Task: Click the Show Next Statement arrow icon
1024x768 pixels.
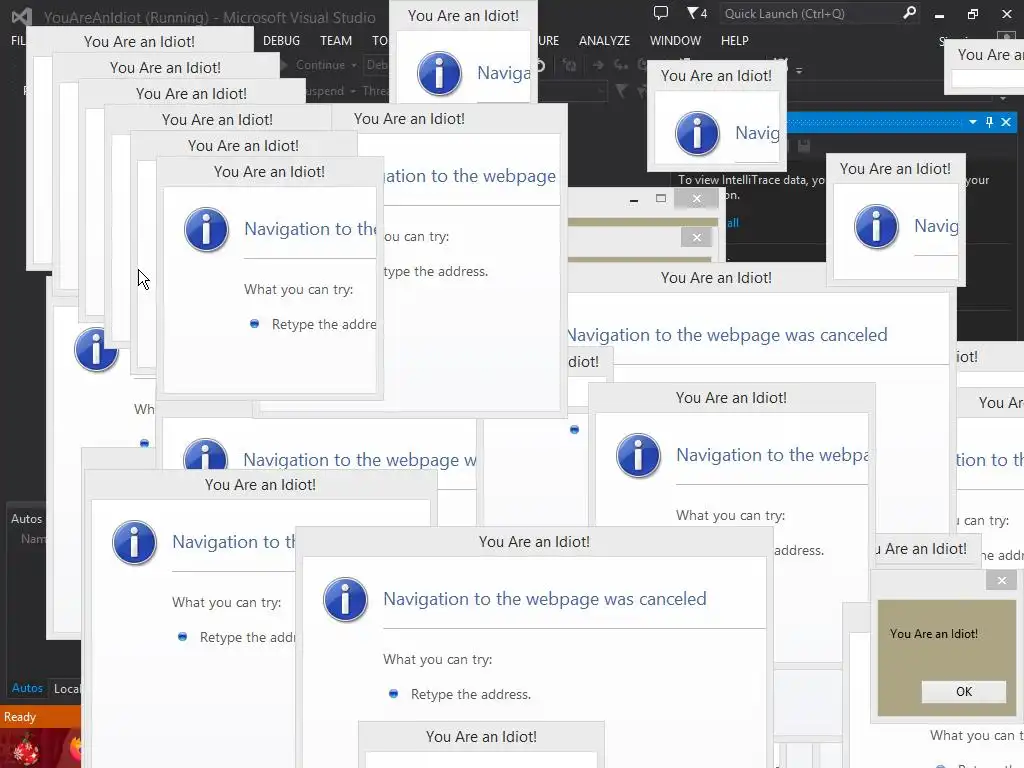Action: 598,65
